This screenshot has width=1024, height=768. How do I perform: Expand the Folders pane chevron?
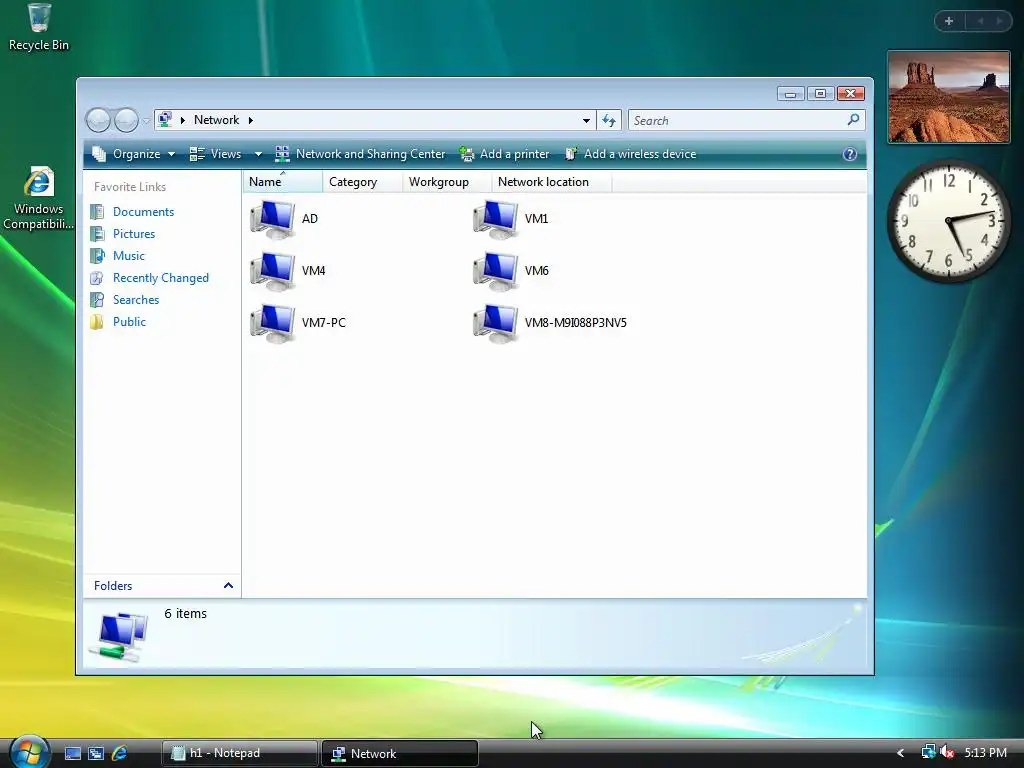[228, 586]
